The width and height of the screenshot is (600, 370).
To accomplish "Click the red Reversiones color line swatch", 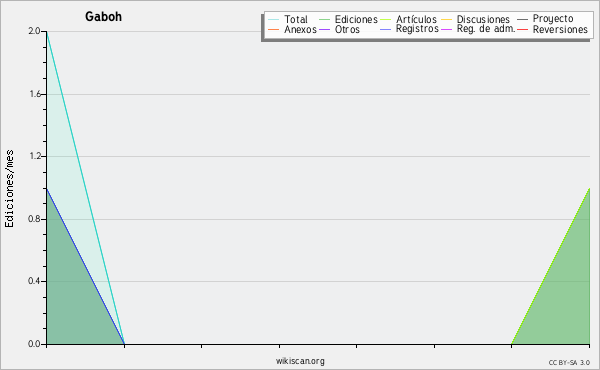I will pos(522,29).
